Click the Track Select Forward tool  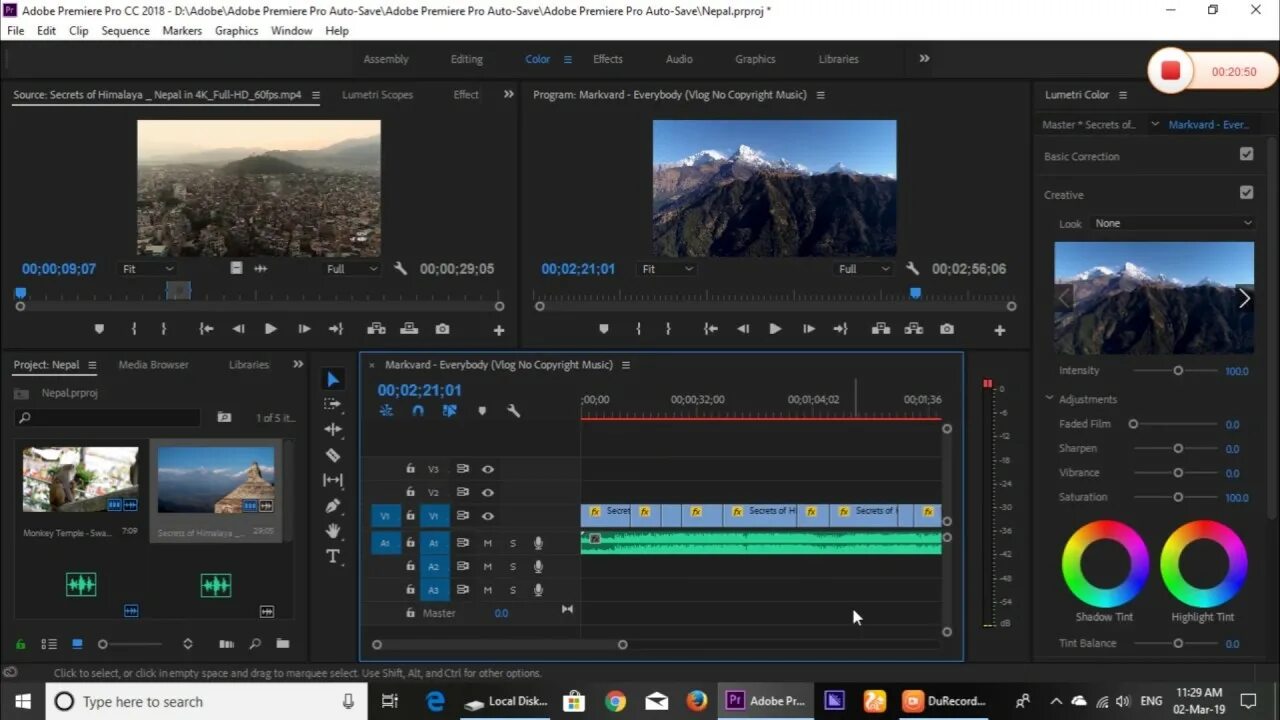[333, 404]
